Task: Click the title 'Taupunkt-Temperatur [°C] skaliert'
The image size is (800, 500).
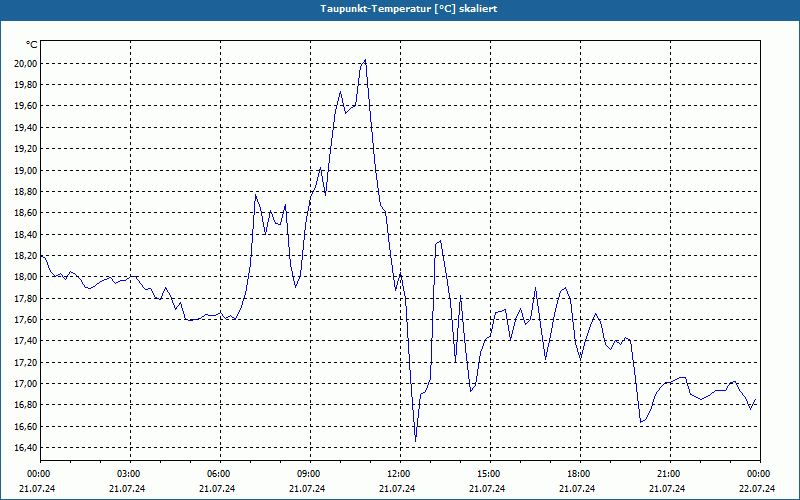Action: [x=409, y=9]
